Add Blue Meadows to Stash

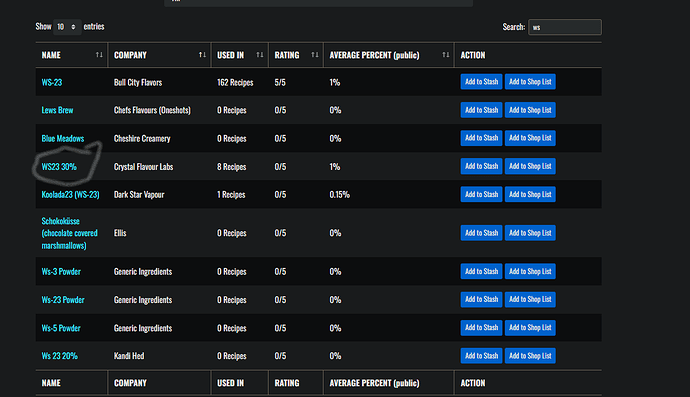481,138
